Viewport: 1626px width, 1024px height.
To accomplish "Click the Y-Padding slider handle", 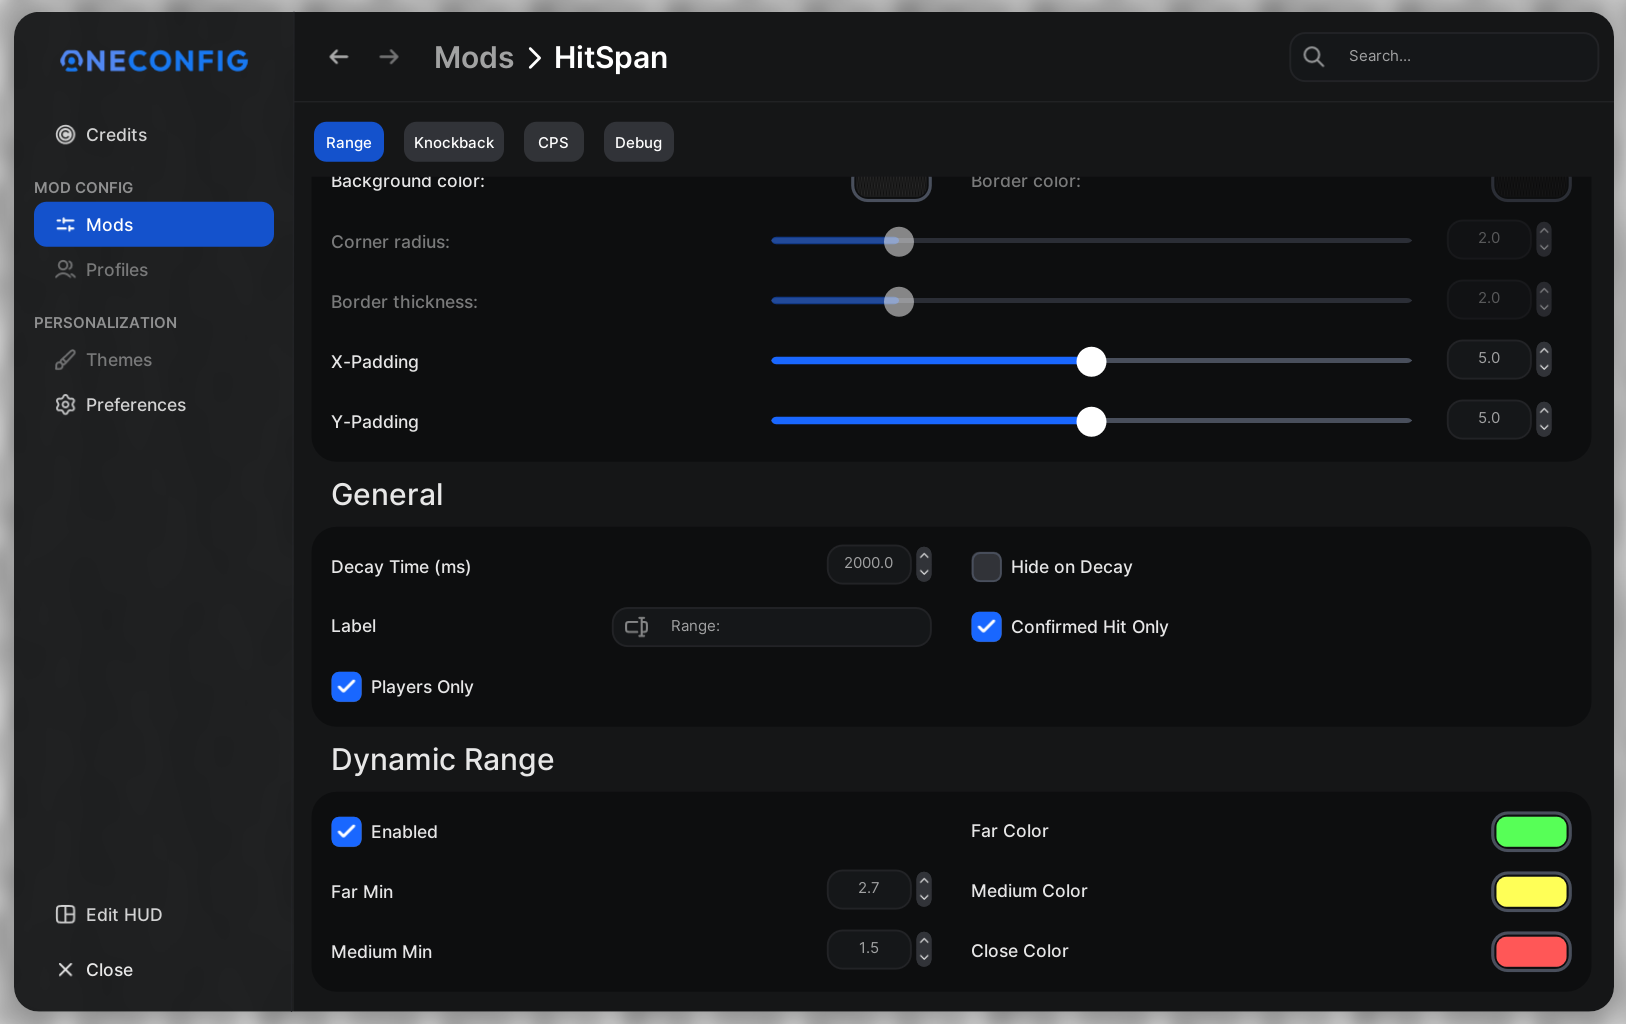I will (x=1091, y=421).
